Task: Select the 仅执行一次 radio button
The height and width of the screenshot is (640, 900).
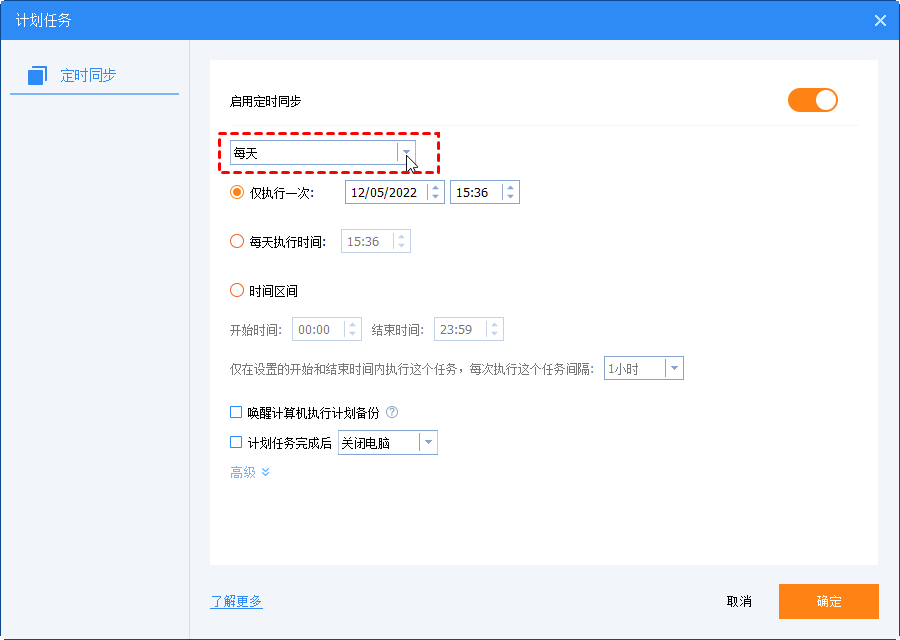Action: [236, 192]
